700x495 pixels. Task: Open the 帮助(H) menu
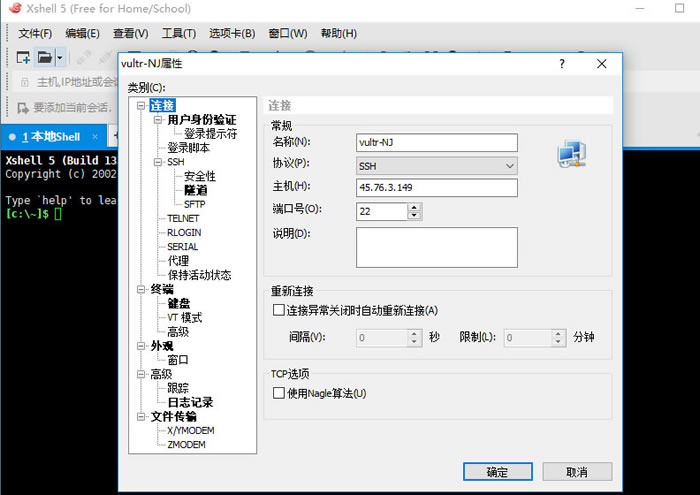[339, 33]
